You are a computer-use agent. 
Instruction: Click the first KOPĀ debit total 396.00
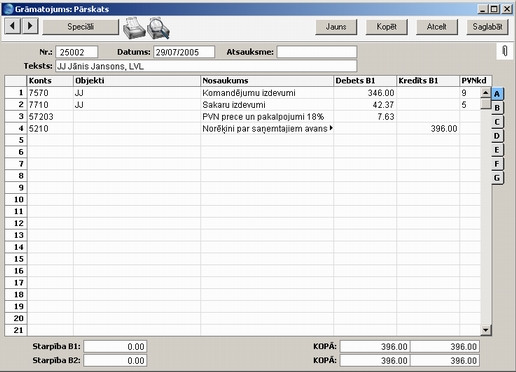pyautogui.click(x=375, y=347)
